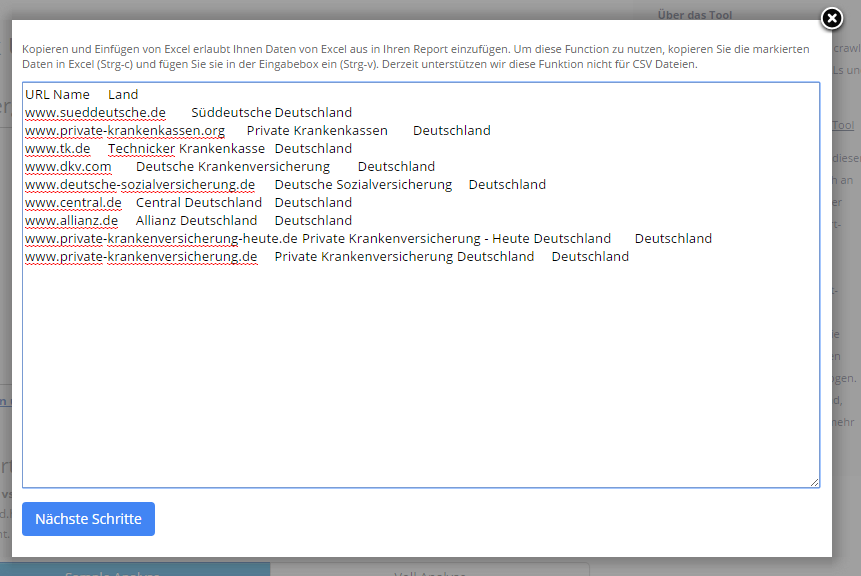Click the resize handle of the text area
Image resolution: width=861 pixels, height=576 pixels.
(814, 482)
